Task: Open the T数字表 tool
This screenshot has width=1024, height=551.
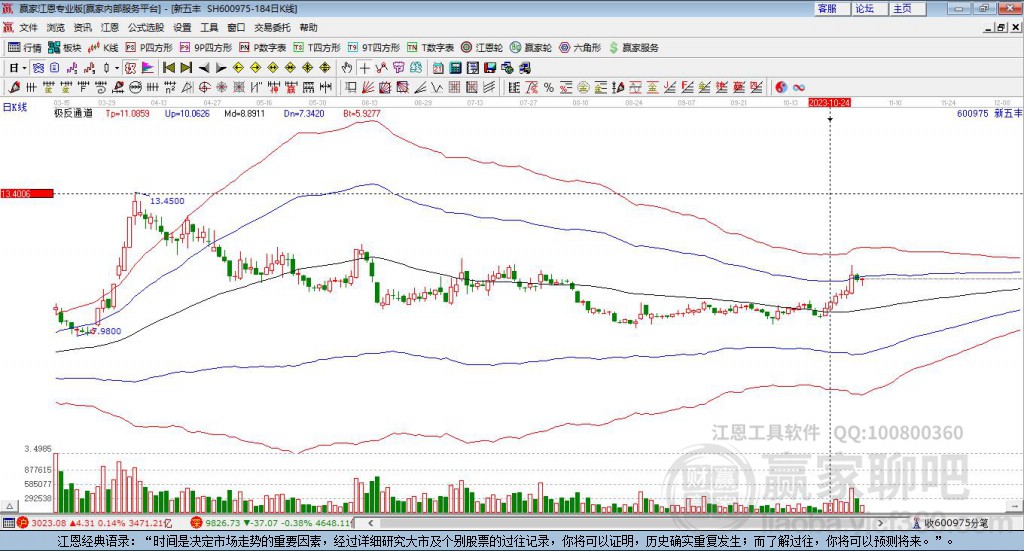Action: [x=430, y=48]
